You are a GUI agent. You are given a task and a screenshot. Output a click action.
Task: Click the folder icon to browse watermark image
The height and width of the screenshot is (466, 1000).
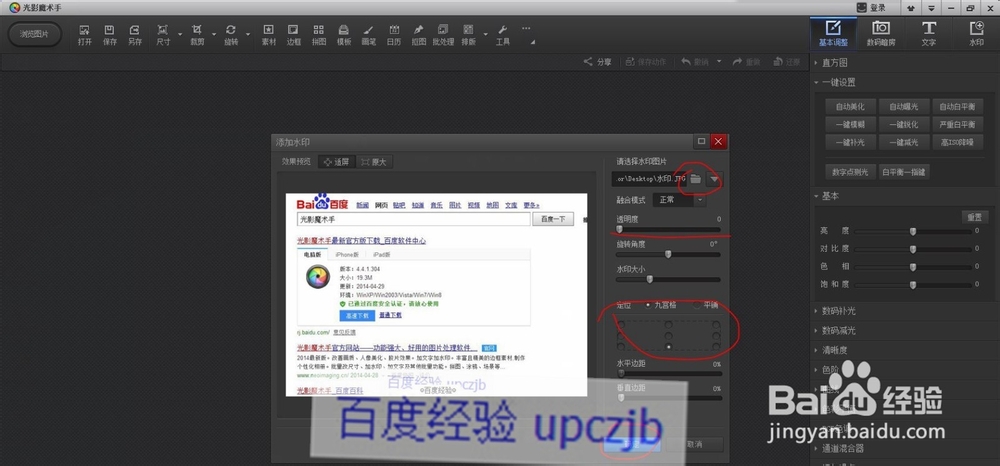click(696, 179)
